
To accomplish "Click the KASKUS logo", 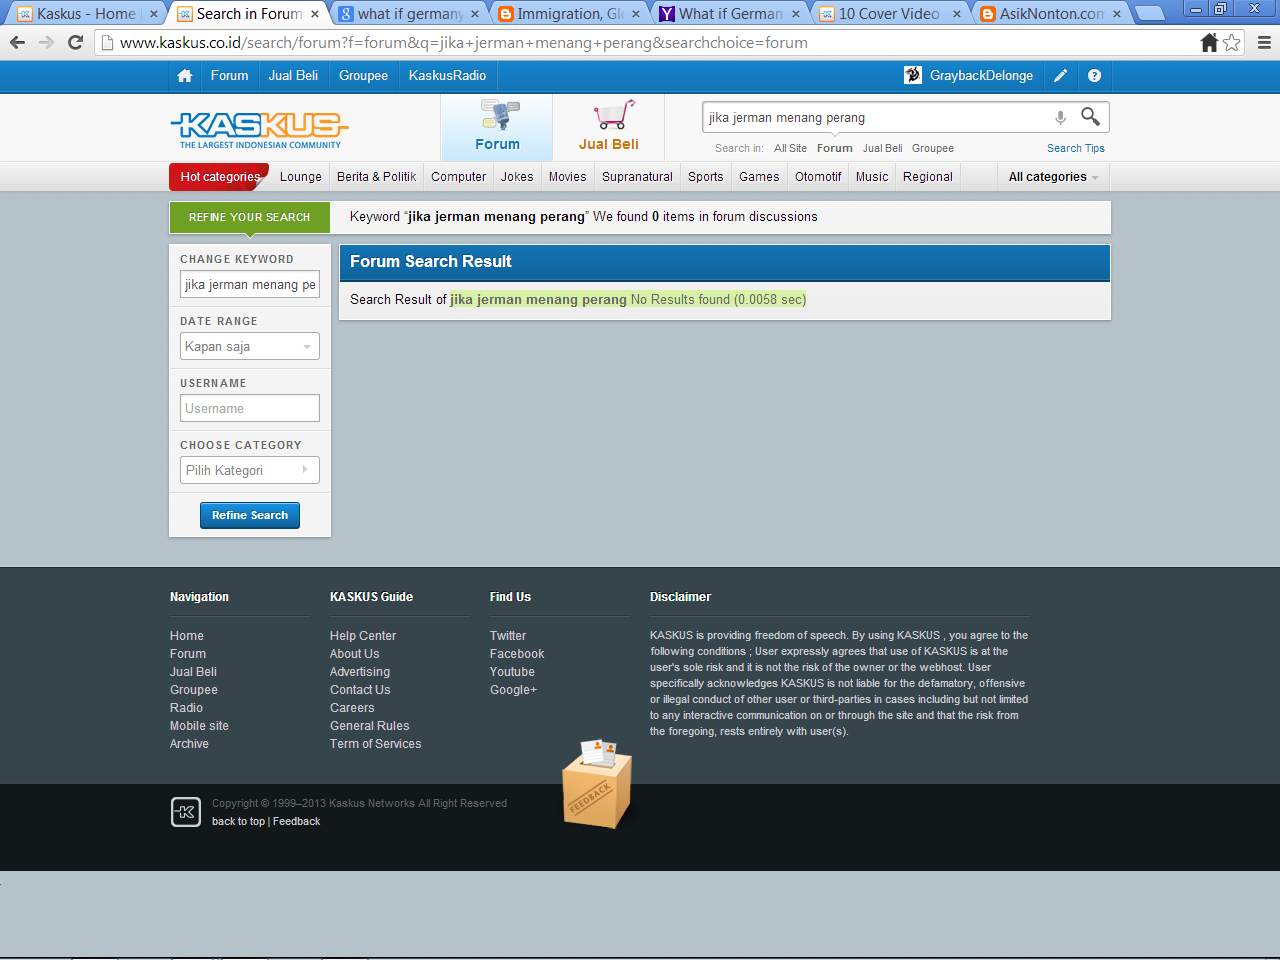I will [260, 129].
